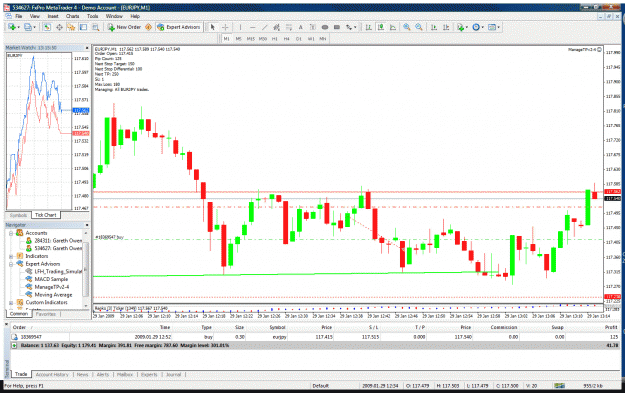Open the View menu
This screenshot has height=393, width=625.
[x=35, y=16]
